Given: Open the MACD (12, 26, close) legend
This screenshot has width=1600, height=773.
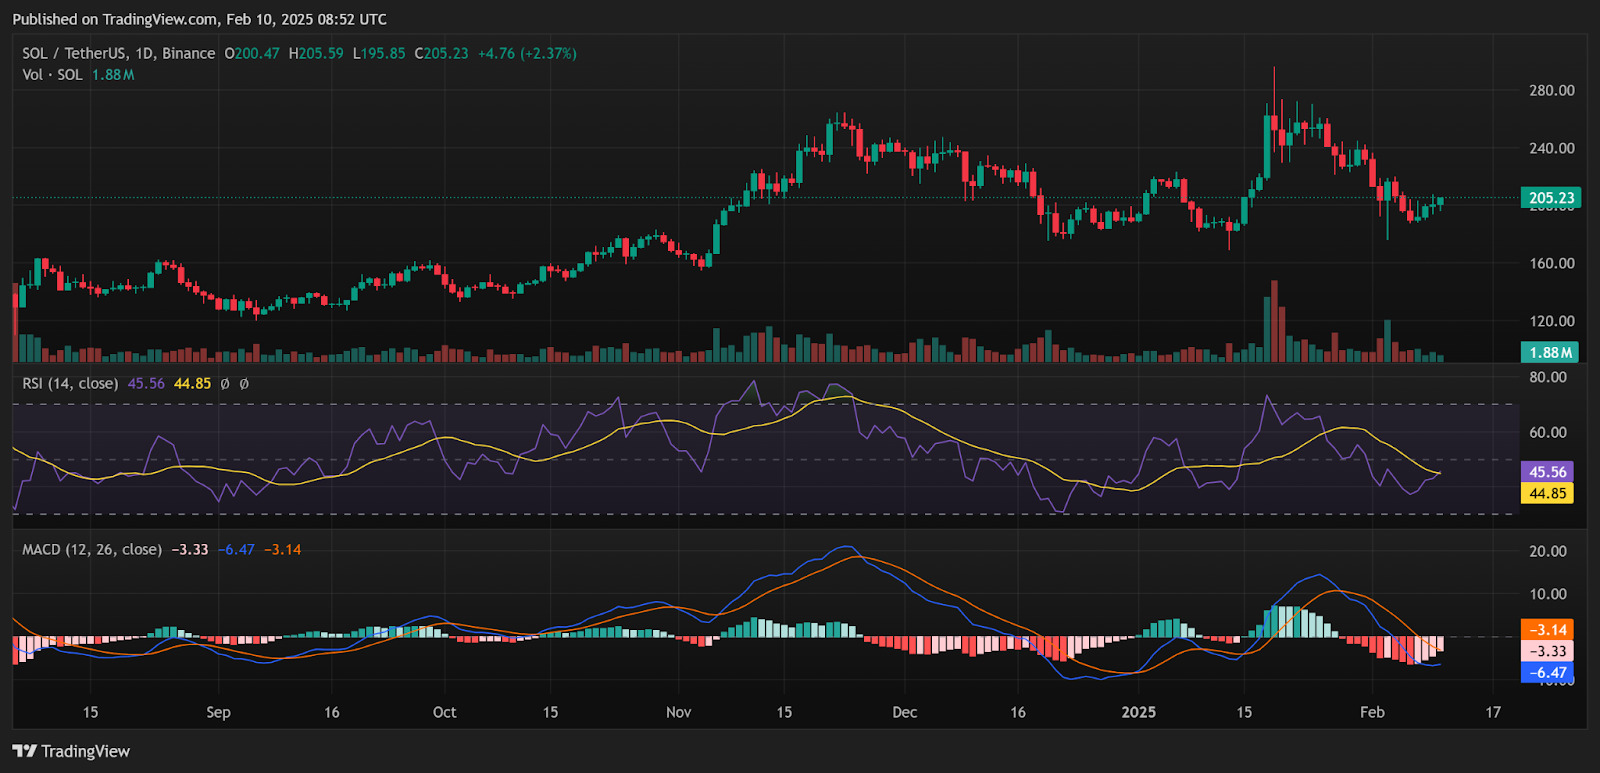Looking at the screenshot, I should [x=92, y=549].
